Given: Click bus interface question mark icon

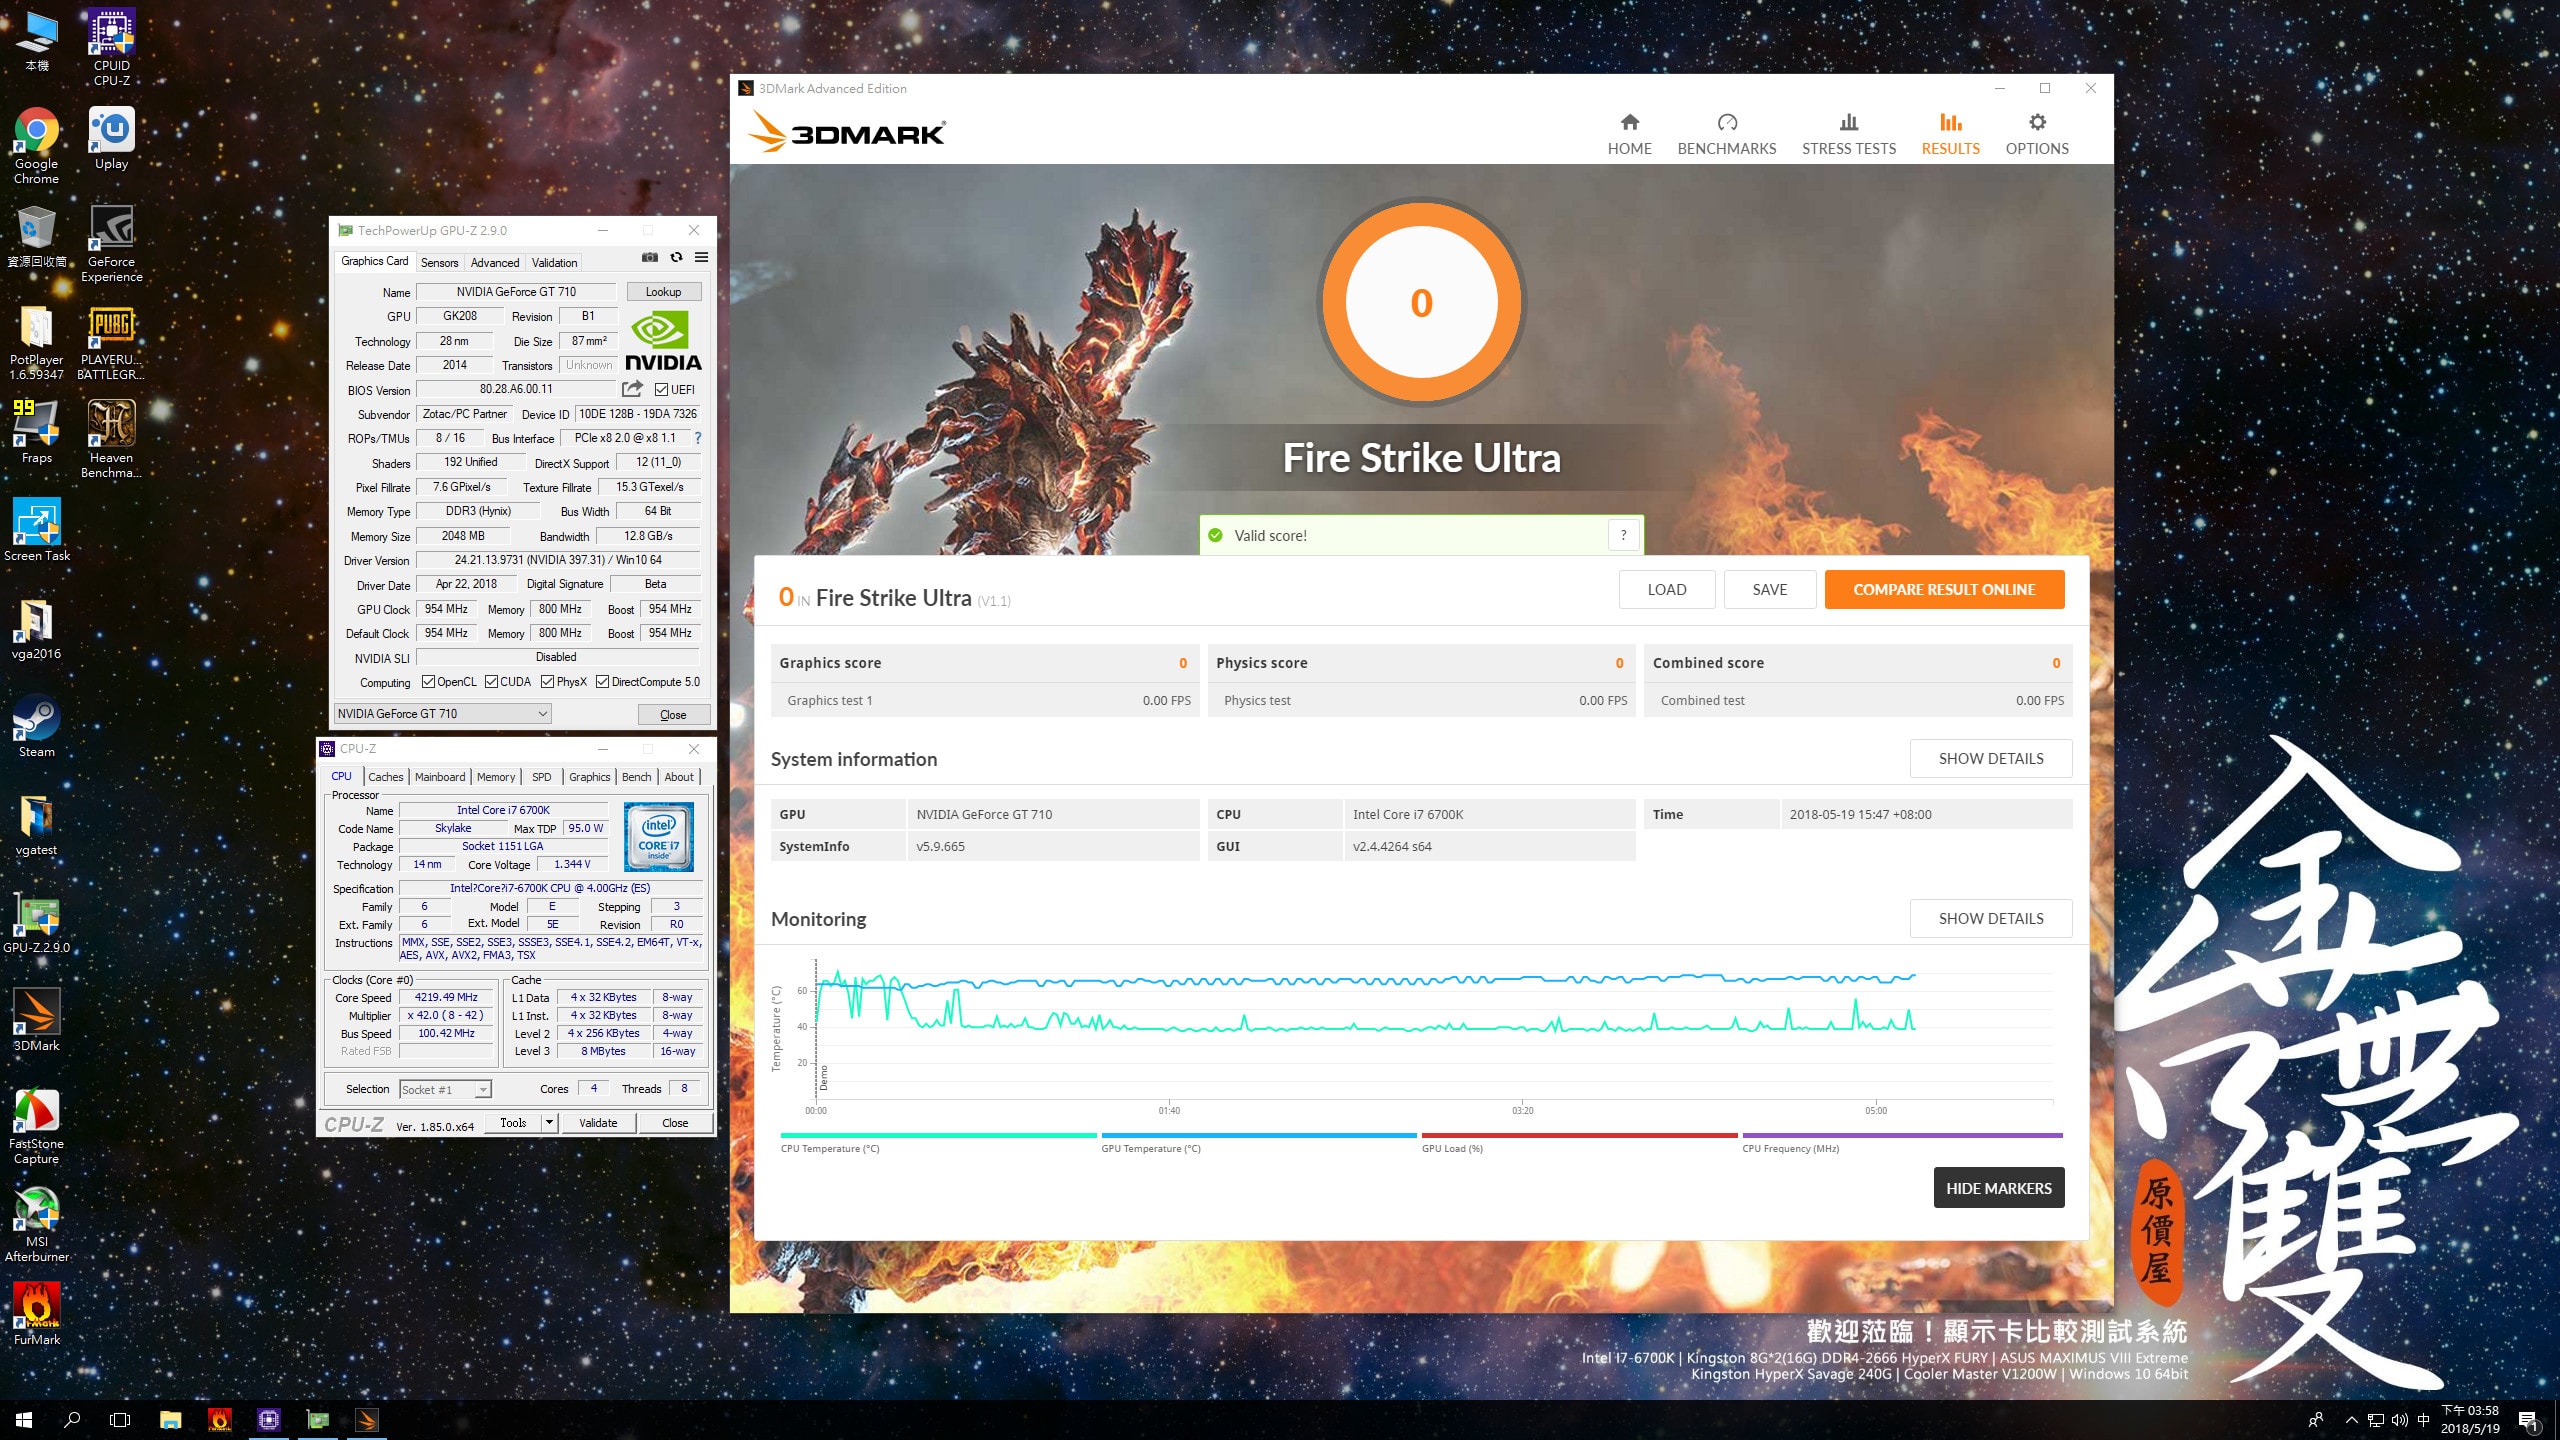Looking at the screenshot, I should (698, 438).
